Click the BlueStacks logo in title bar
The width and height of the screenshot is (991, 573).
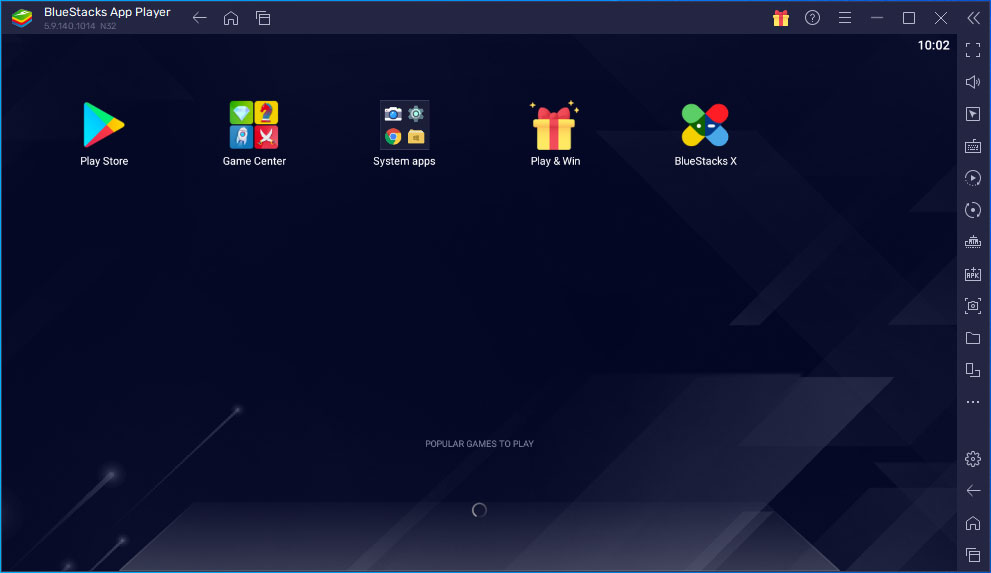(x=22, y=18)
